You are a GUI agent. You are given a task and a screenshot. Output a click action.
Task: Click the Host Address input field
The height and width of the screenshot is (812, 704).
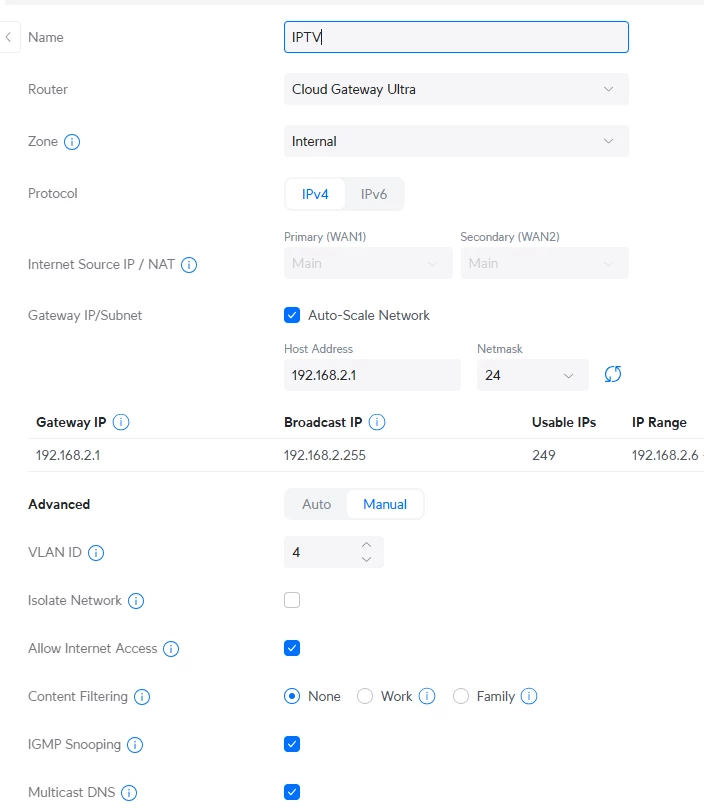[371, 375]
